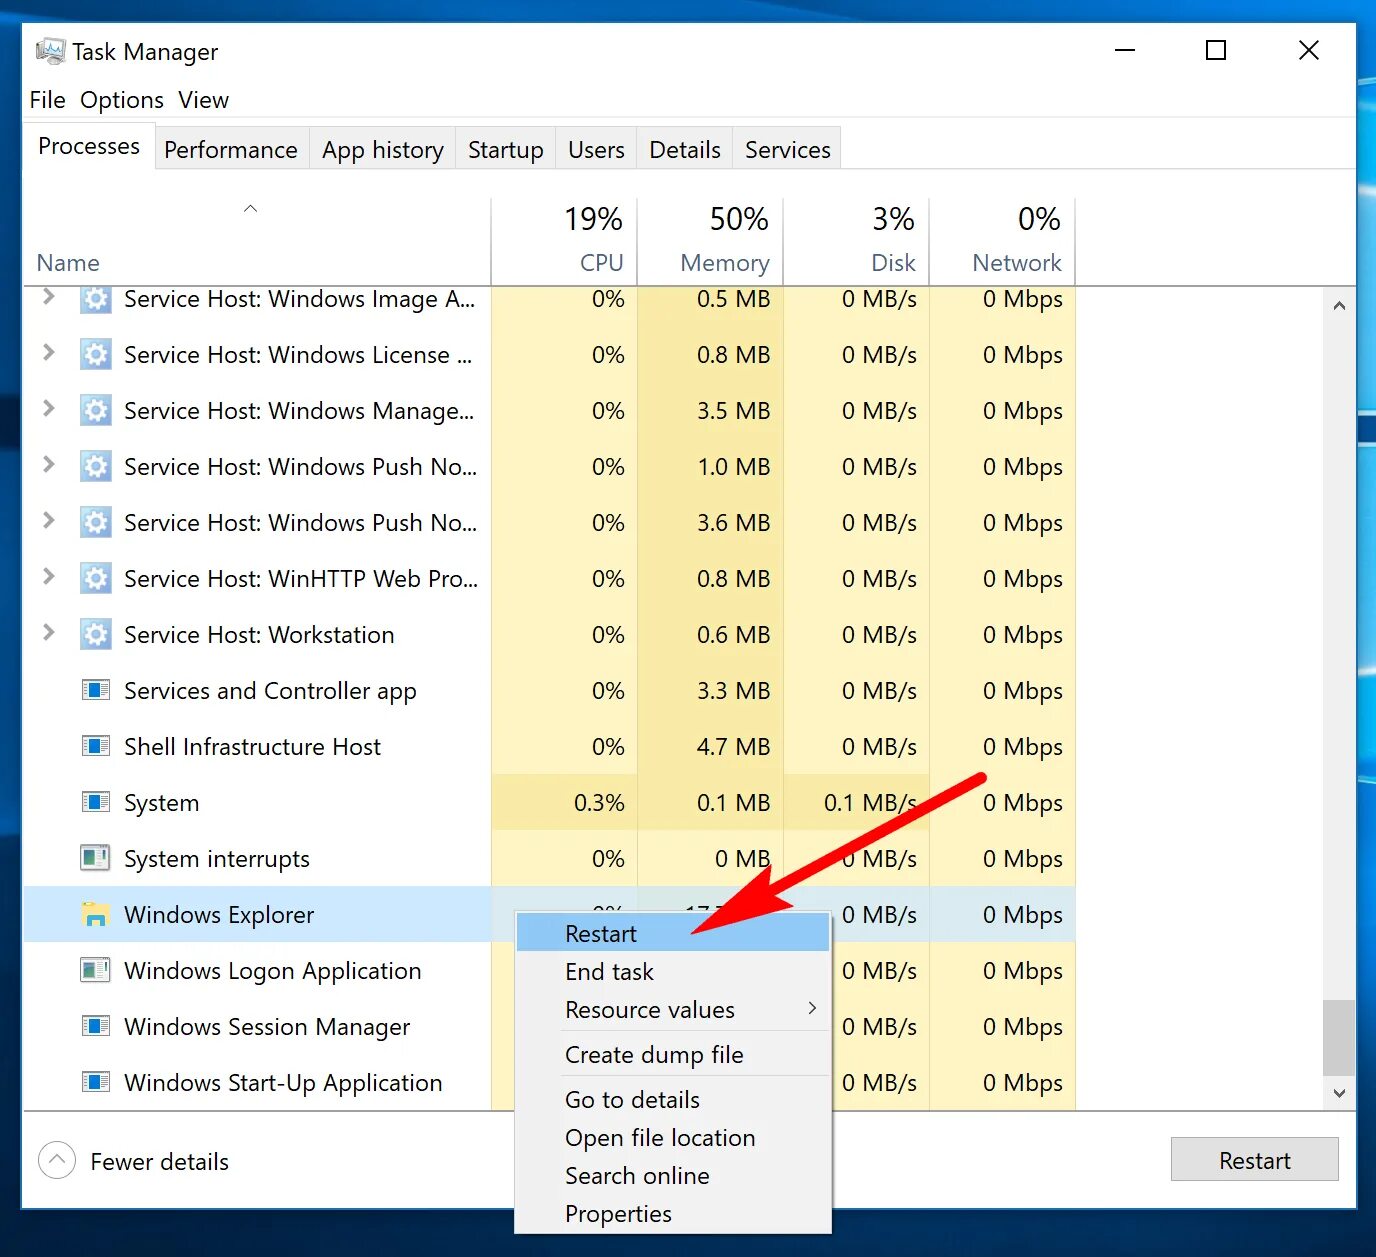This screenshot has width=1376, height=1257.
Task: Expand Service Host: WinHTTP Web Pro... row
Action: coord(48,576)
